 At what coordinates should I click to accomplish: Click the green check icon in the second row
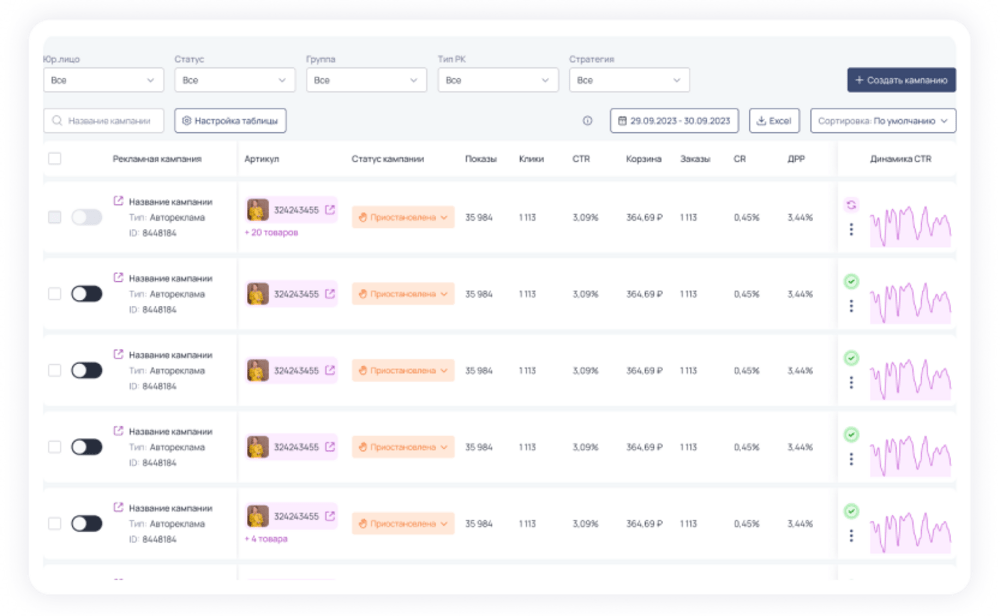click(x=851, y=281)
